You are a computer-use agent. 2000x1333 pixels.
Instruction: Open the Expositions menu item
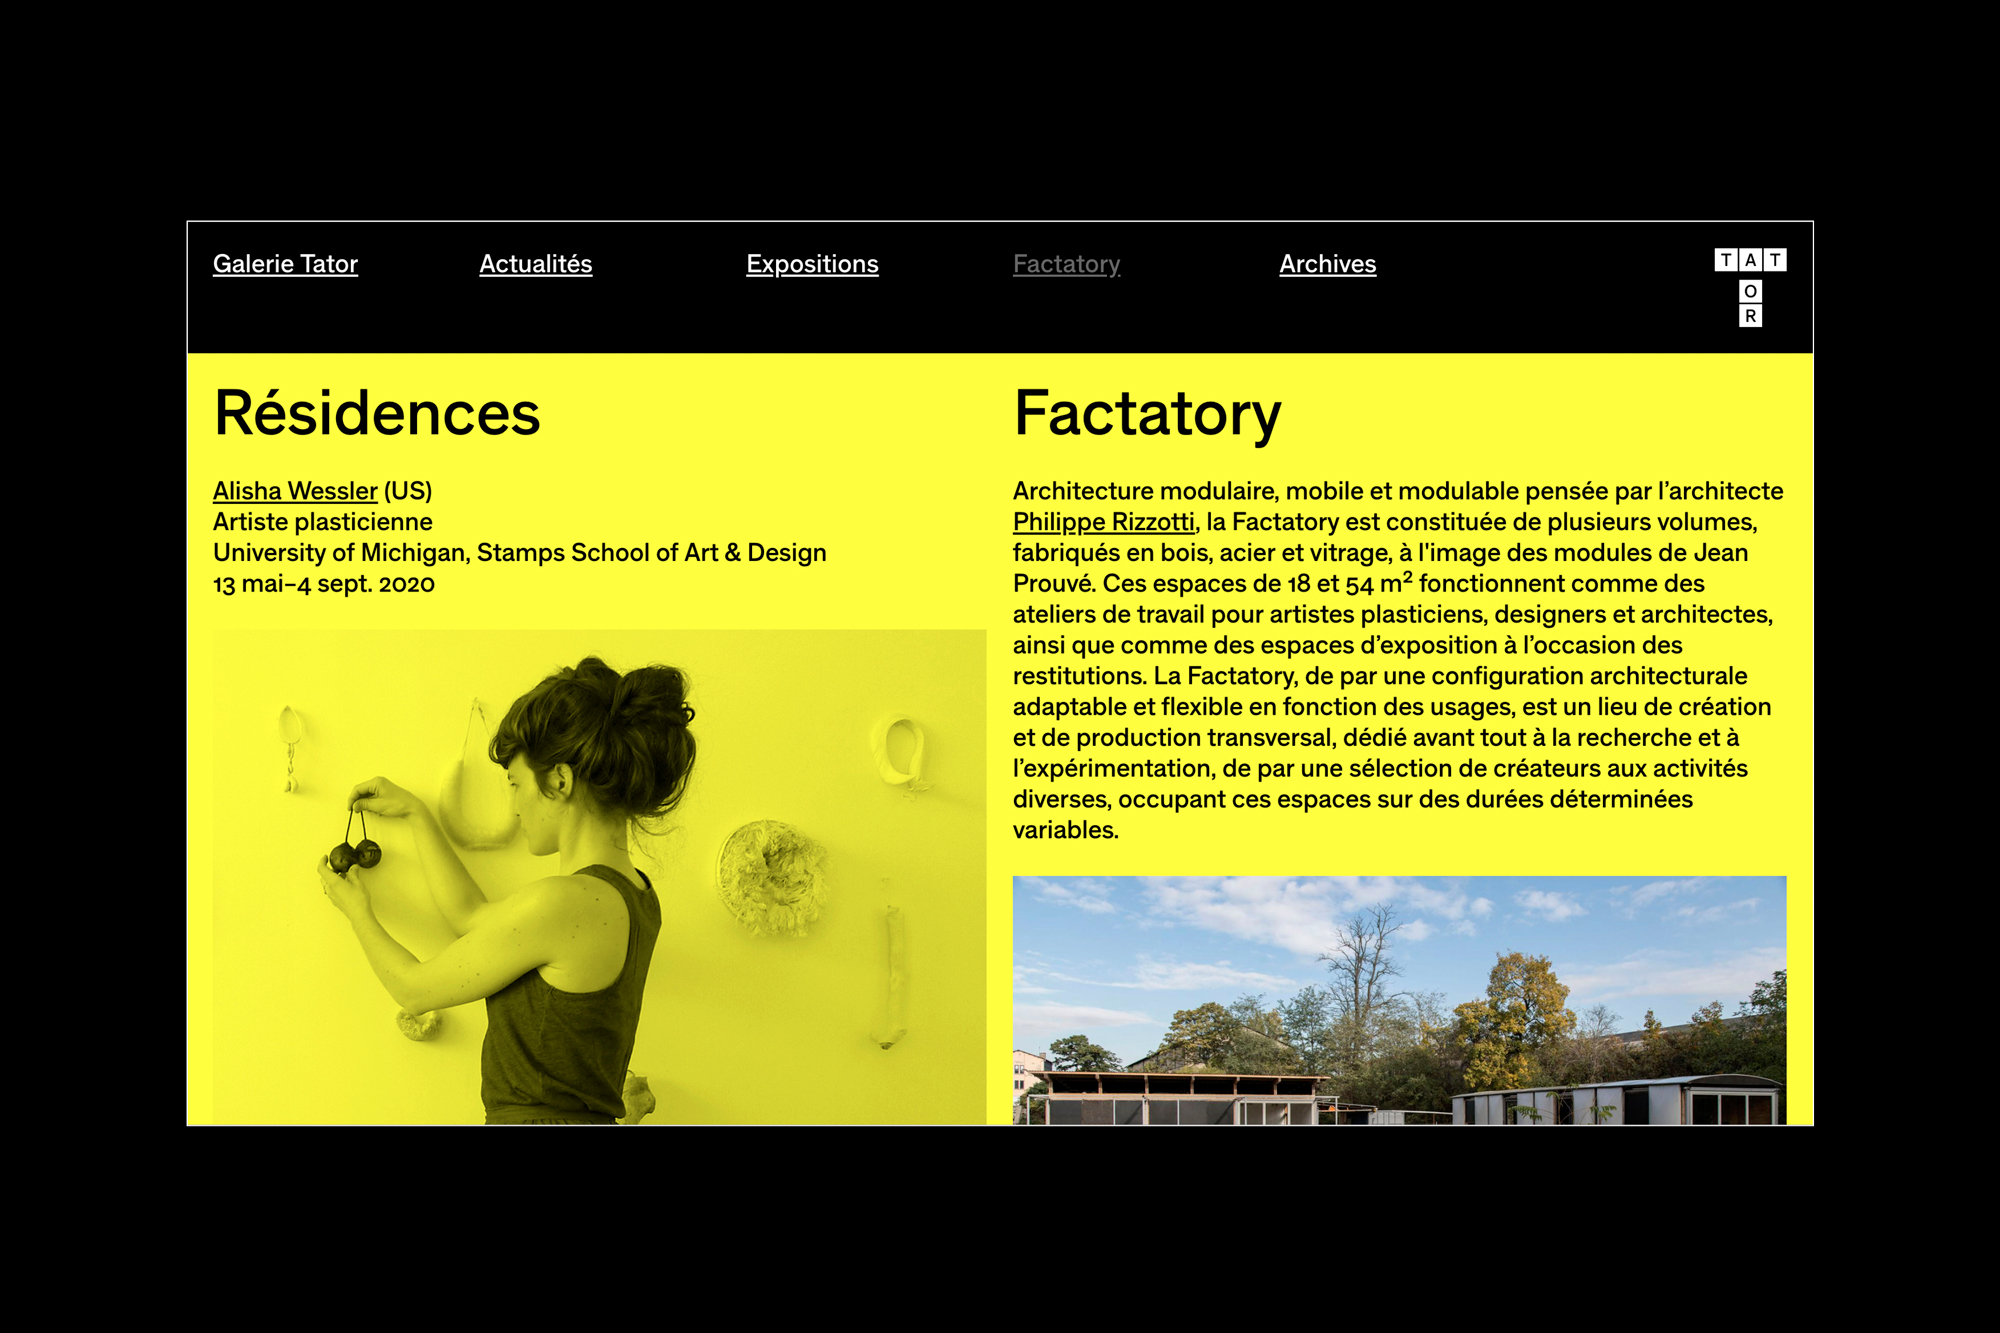[812, 264]
